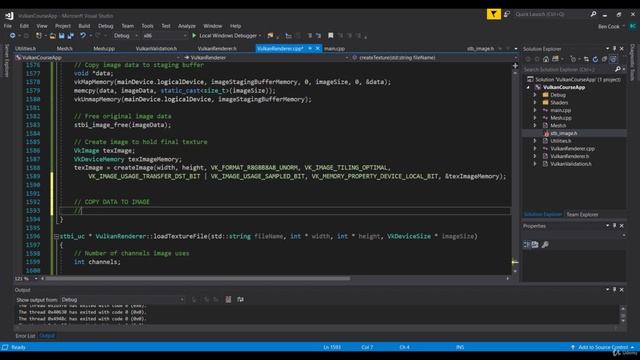Expand VulkanValidation.h tree node
640x360 pixels.
point(535,164)
